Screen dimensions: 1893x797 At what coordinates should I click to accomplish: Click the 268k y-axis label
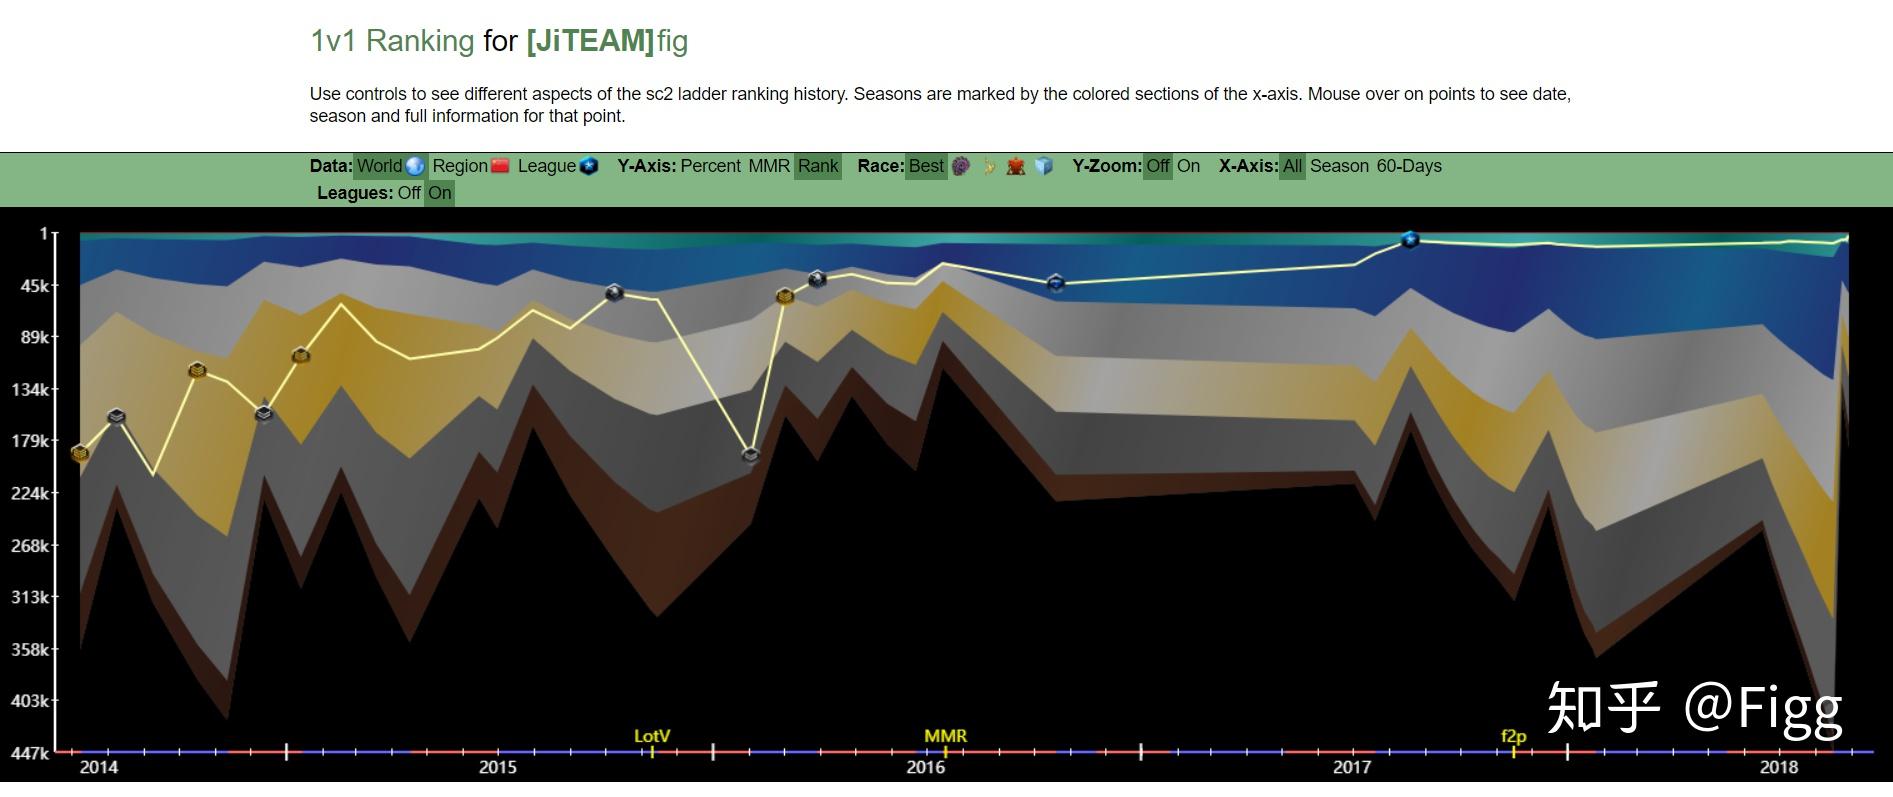(x=29, y=546)
